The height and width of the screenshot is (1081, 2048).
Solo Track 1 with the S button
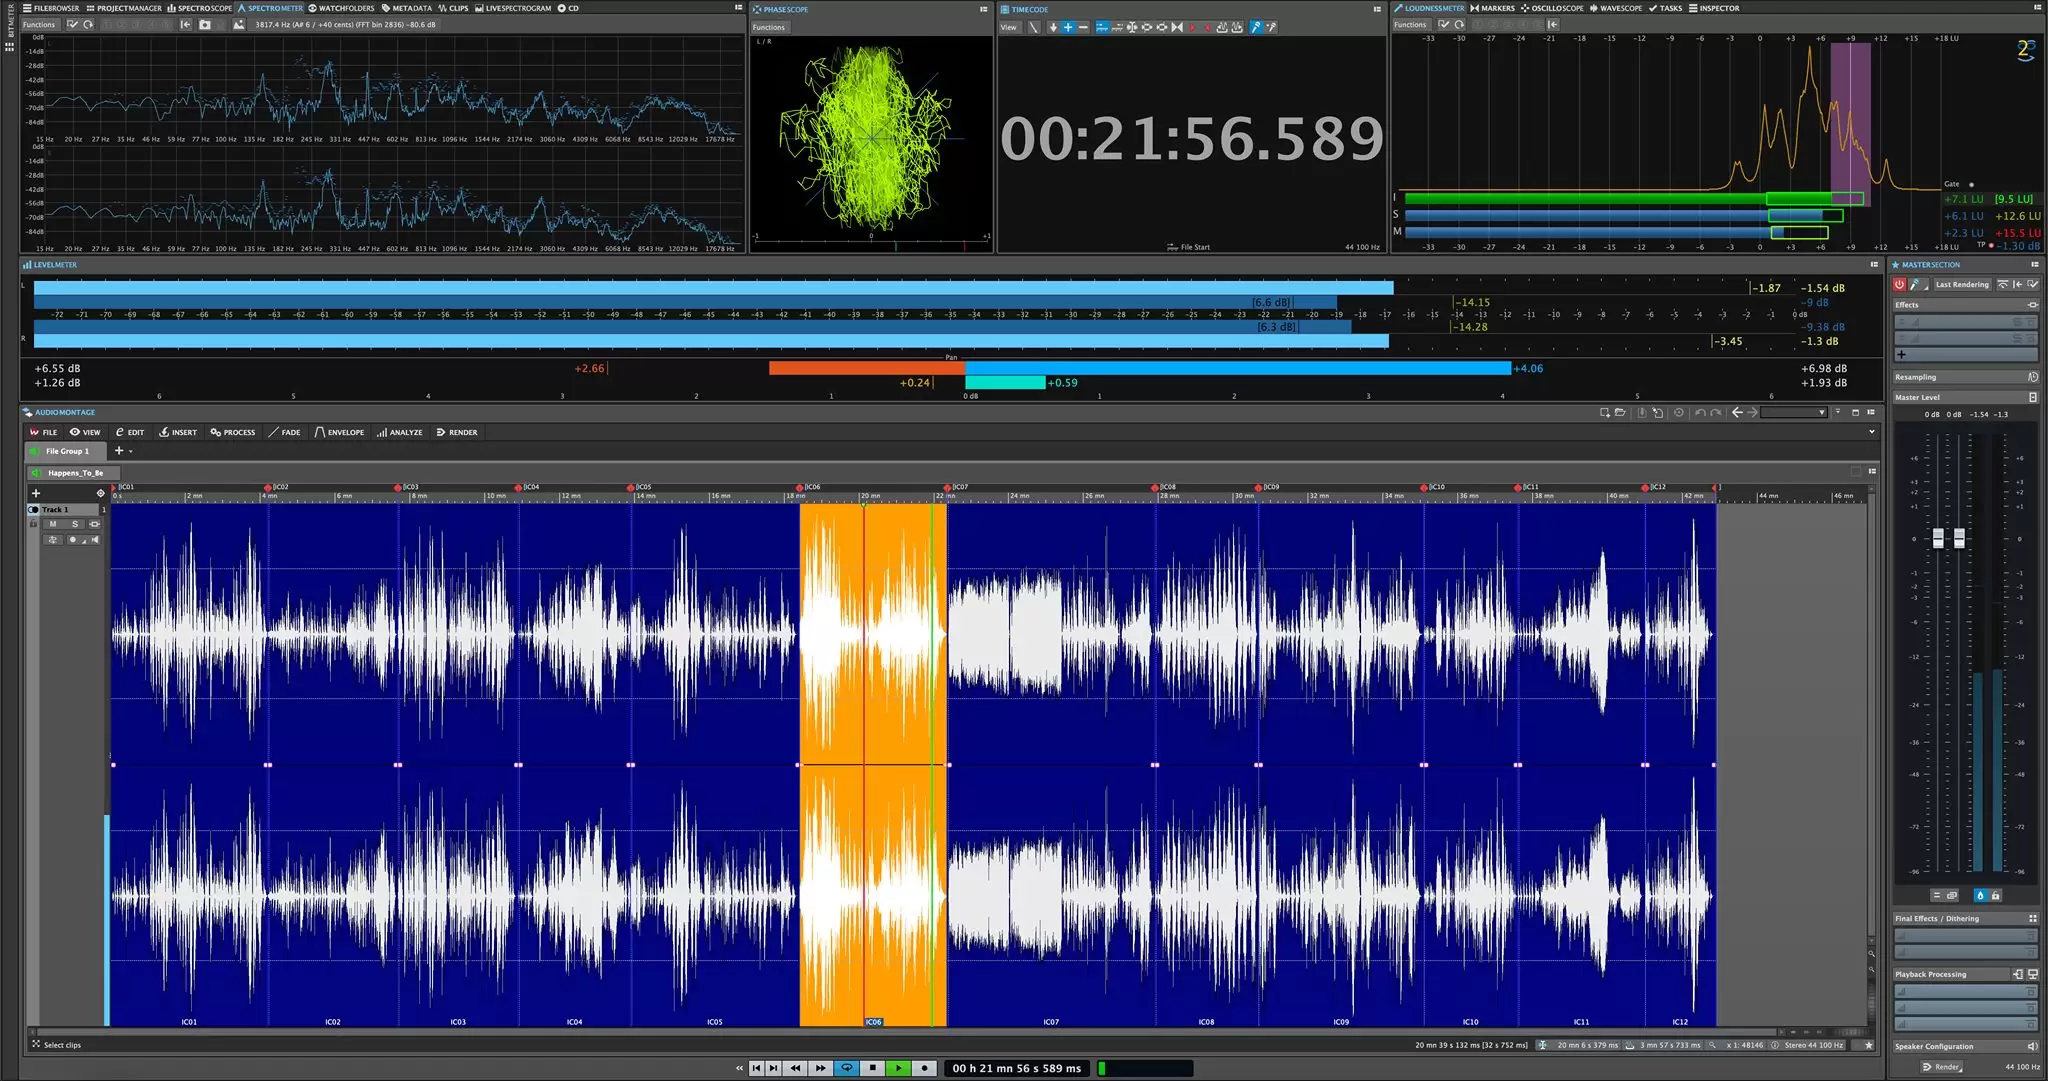pos(74,524)
